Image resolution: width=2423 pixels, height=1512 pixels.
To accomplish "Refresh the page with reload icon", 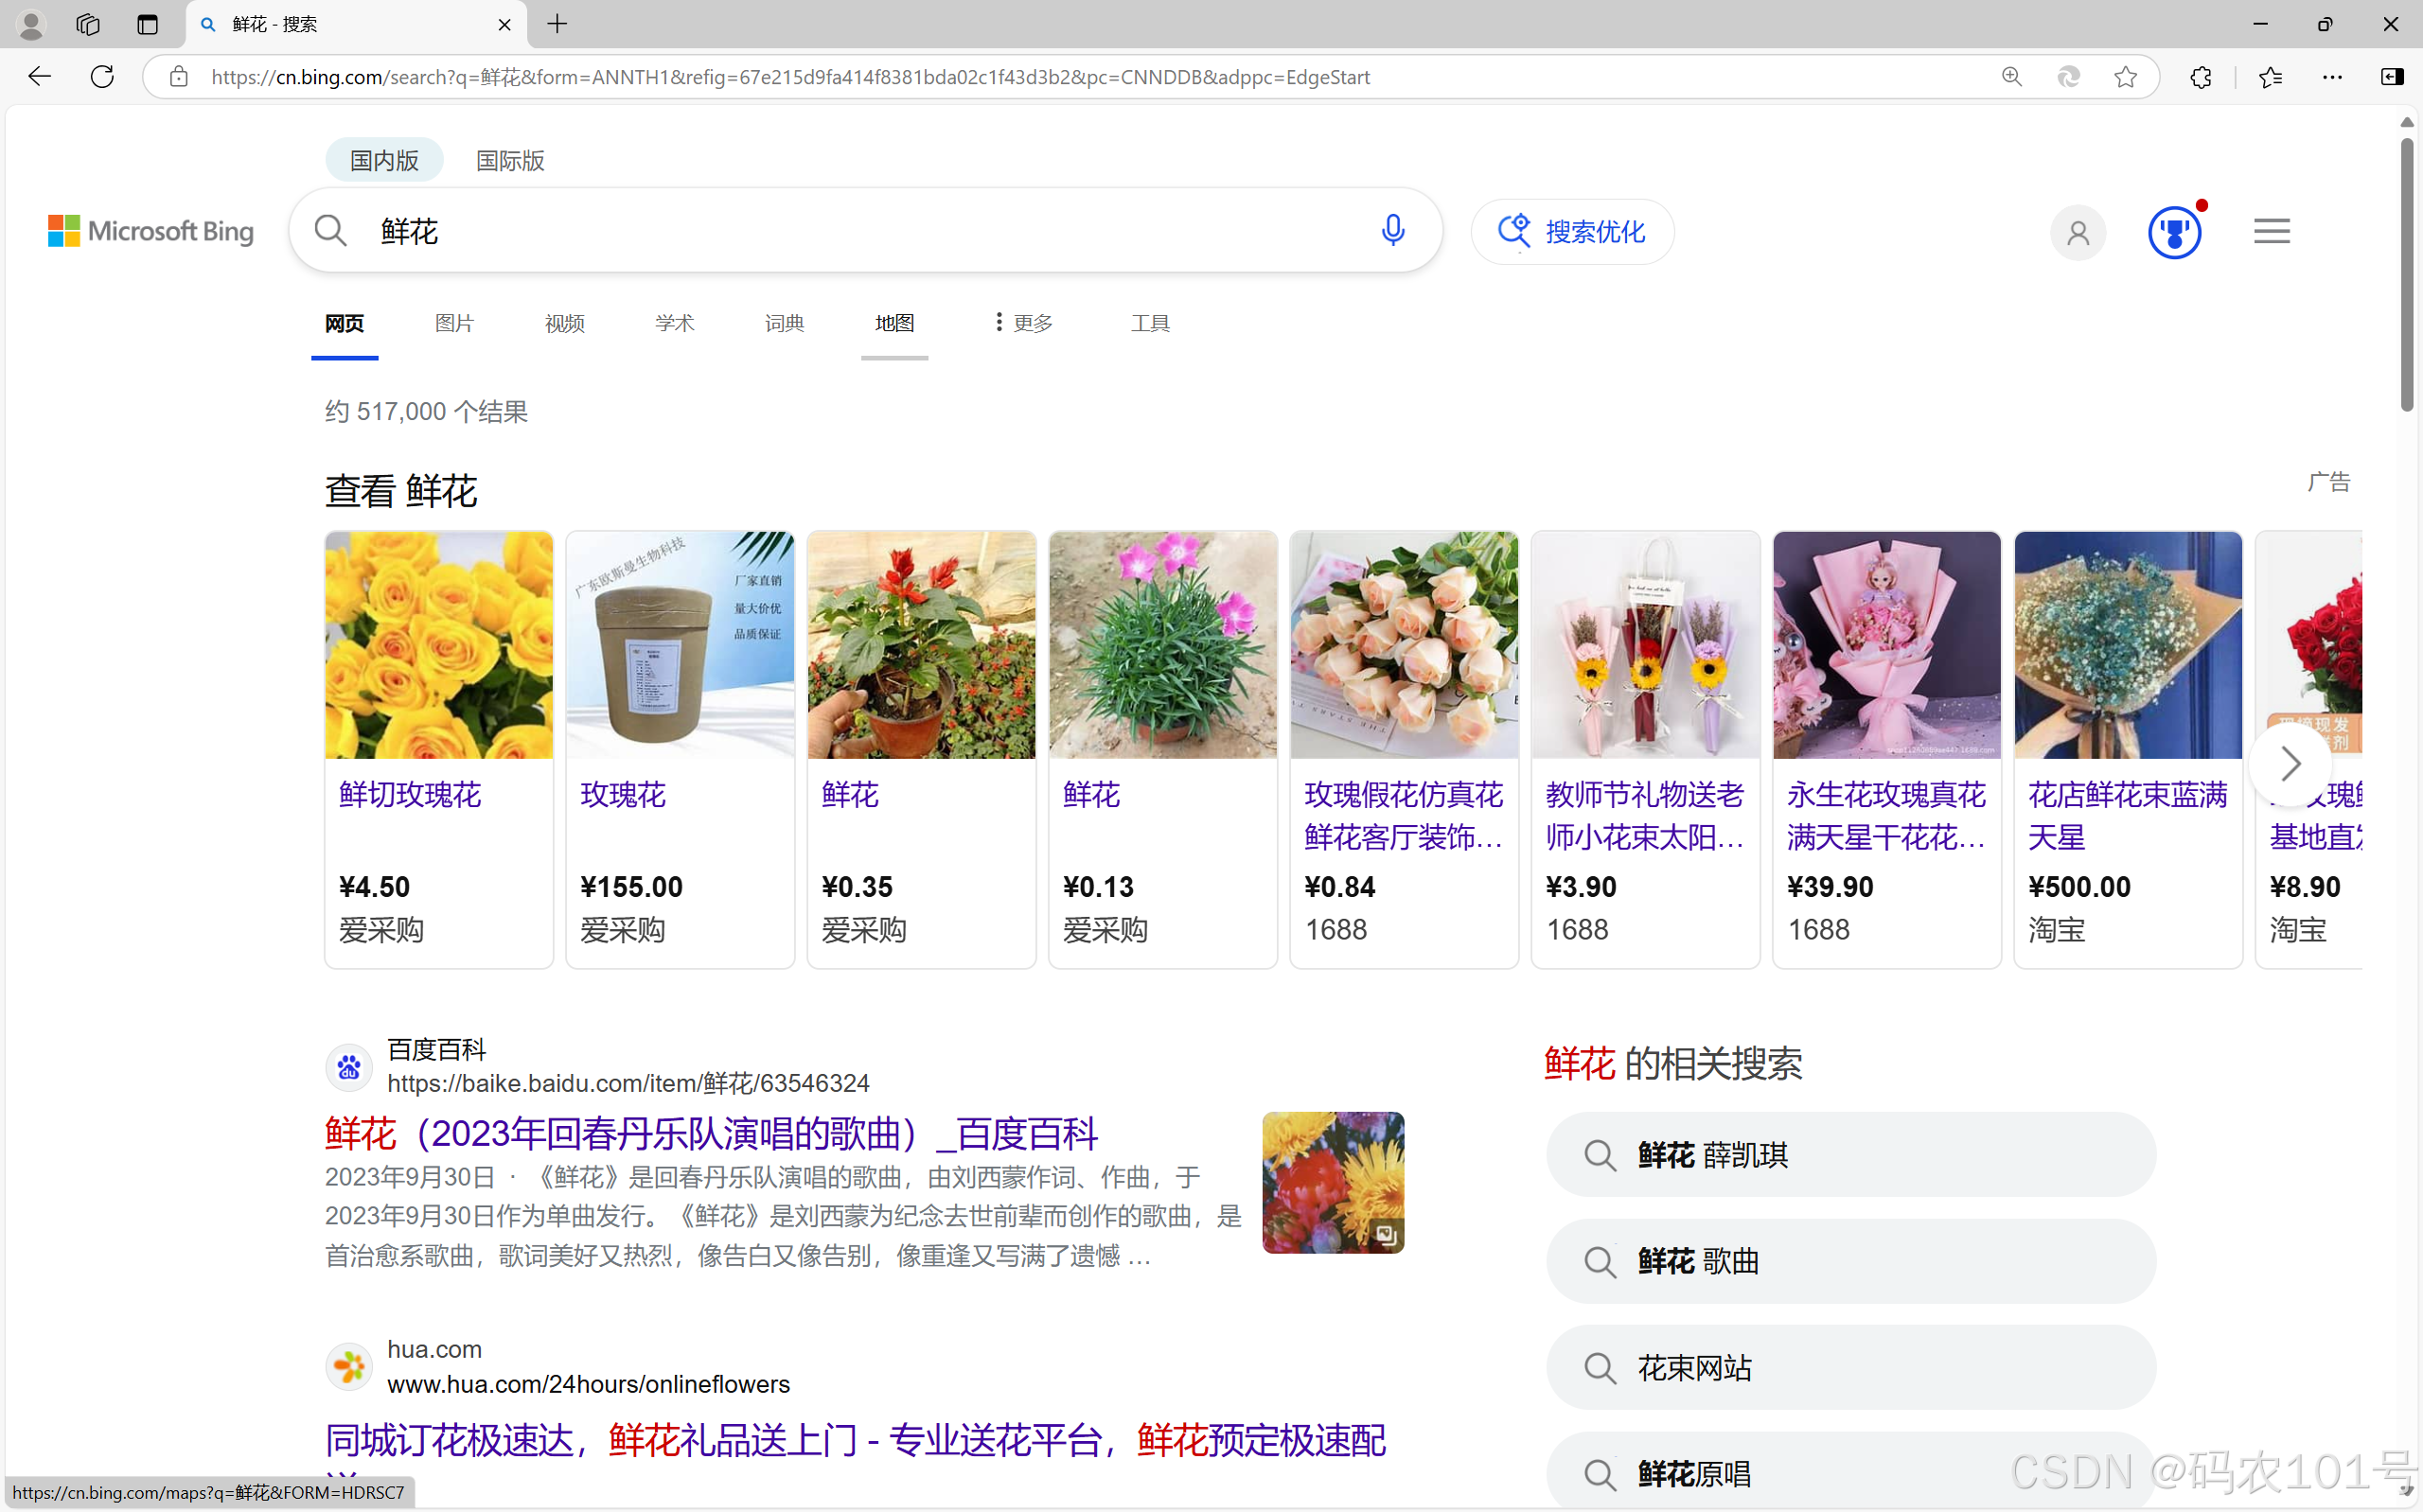I will (102, 77).
